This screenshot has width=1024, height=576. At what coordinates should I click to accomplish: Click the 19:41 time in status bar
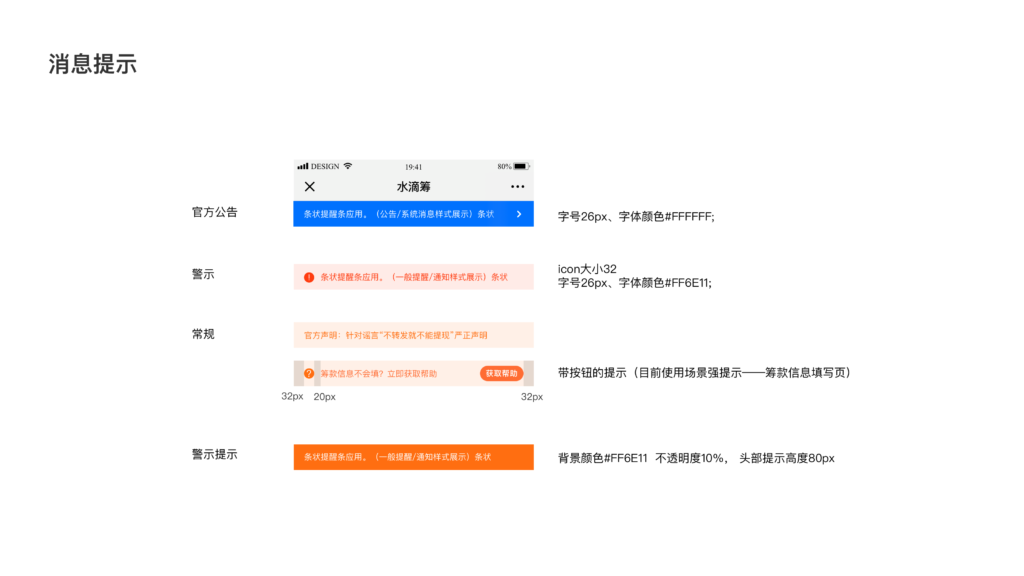click(413, 166)
